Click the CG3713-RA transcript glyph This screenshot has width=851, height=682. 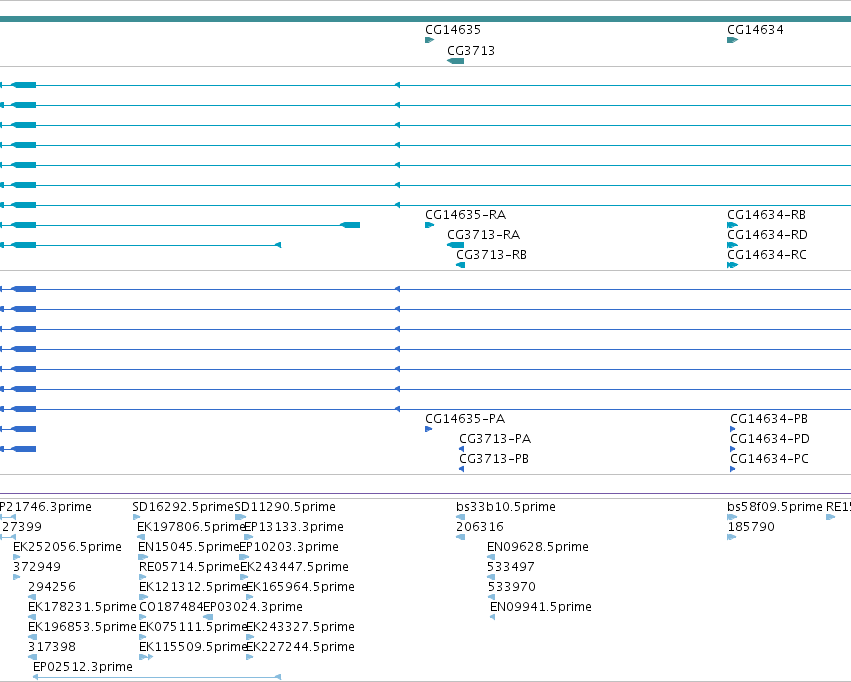pyautogui.click(x=455, y=245)
